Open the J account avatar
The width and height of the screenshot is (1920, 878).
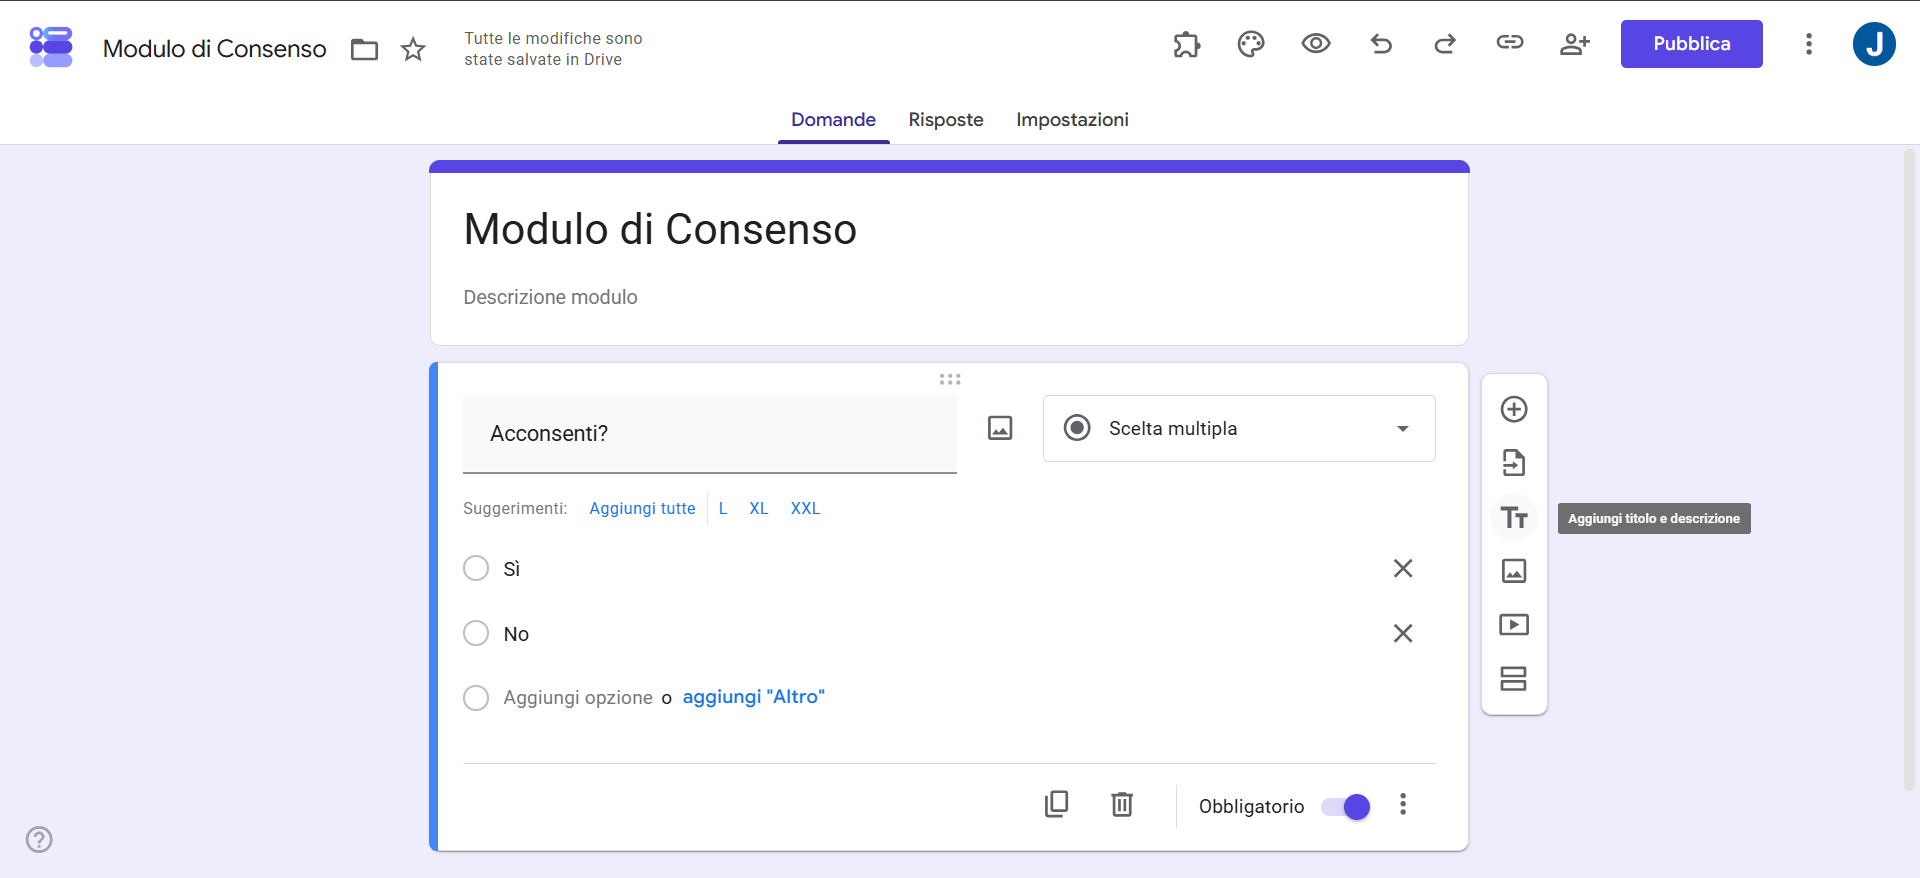[1874, 44]
